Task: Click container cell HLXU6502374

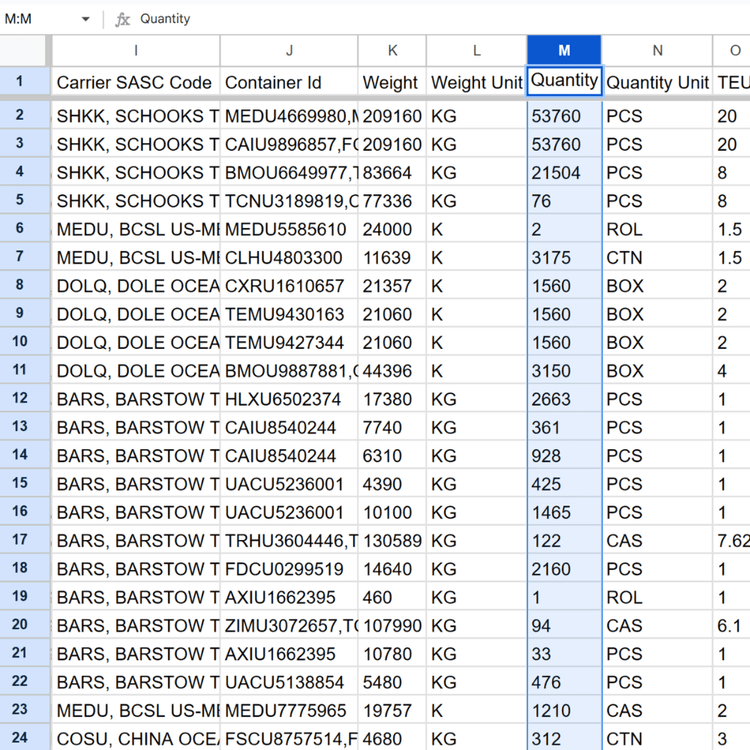Action: click(x=289, y=398)
